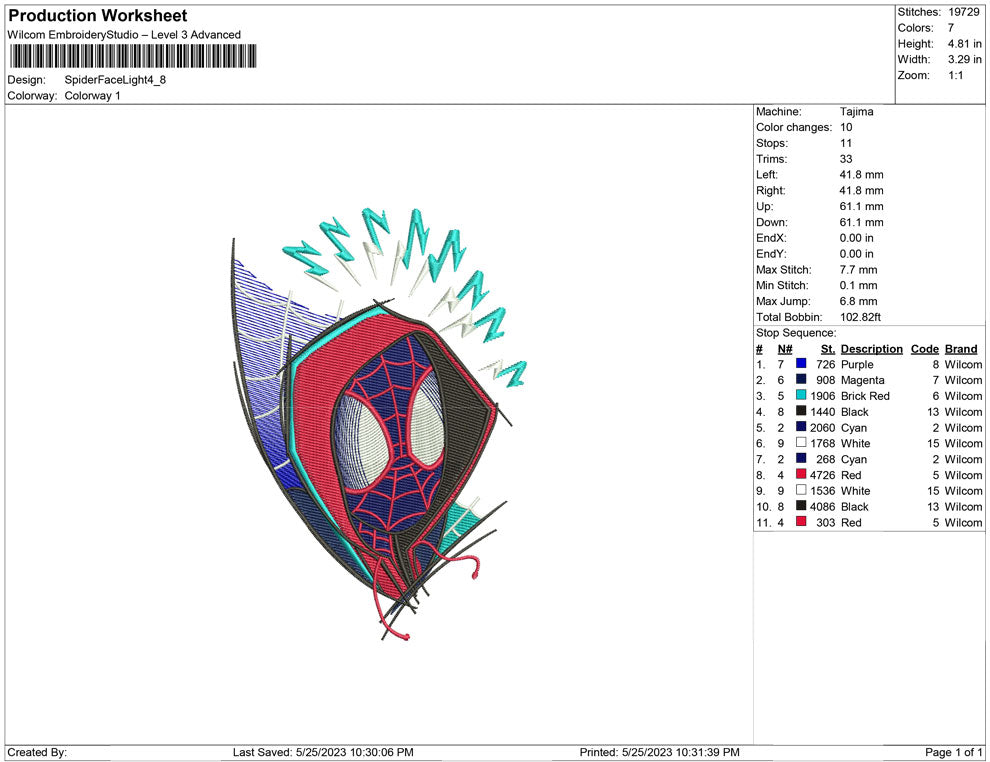This screenshot has height=762, width=990.
Task: Click the 'Stop Sequence:' heading
Action: (796, 333)
